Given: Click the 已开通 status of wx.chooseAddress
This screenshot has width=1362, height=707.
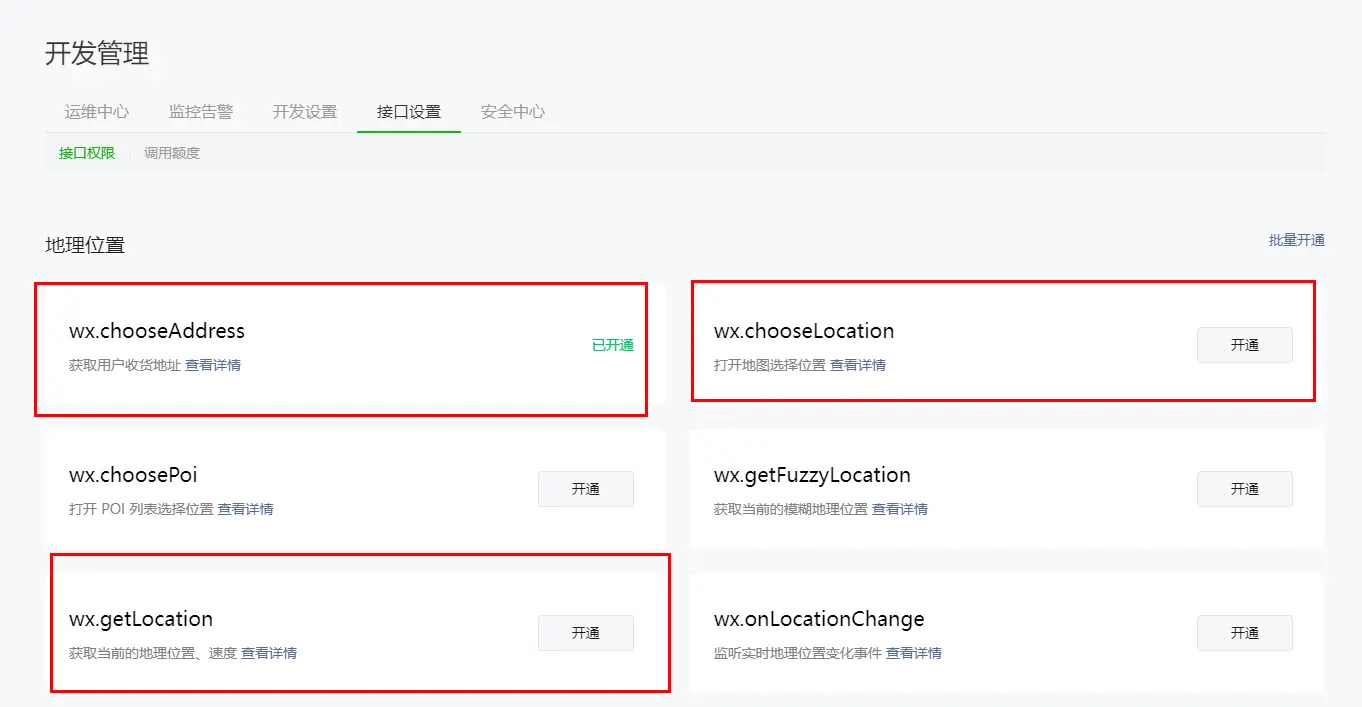Looking at the screenshot, I should coord(612,345).
